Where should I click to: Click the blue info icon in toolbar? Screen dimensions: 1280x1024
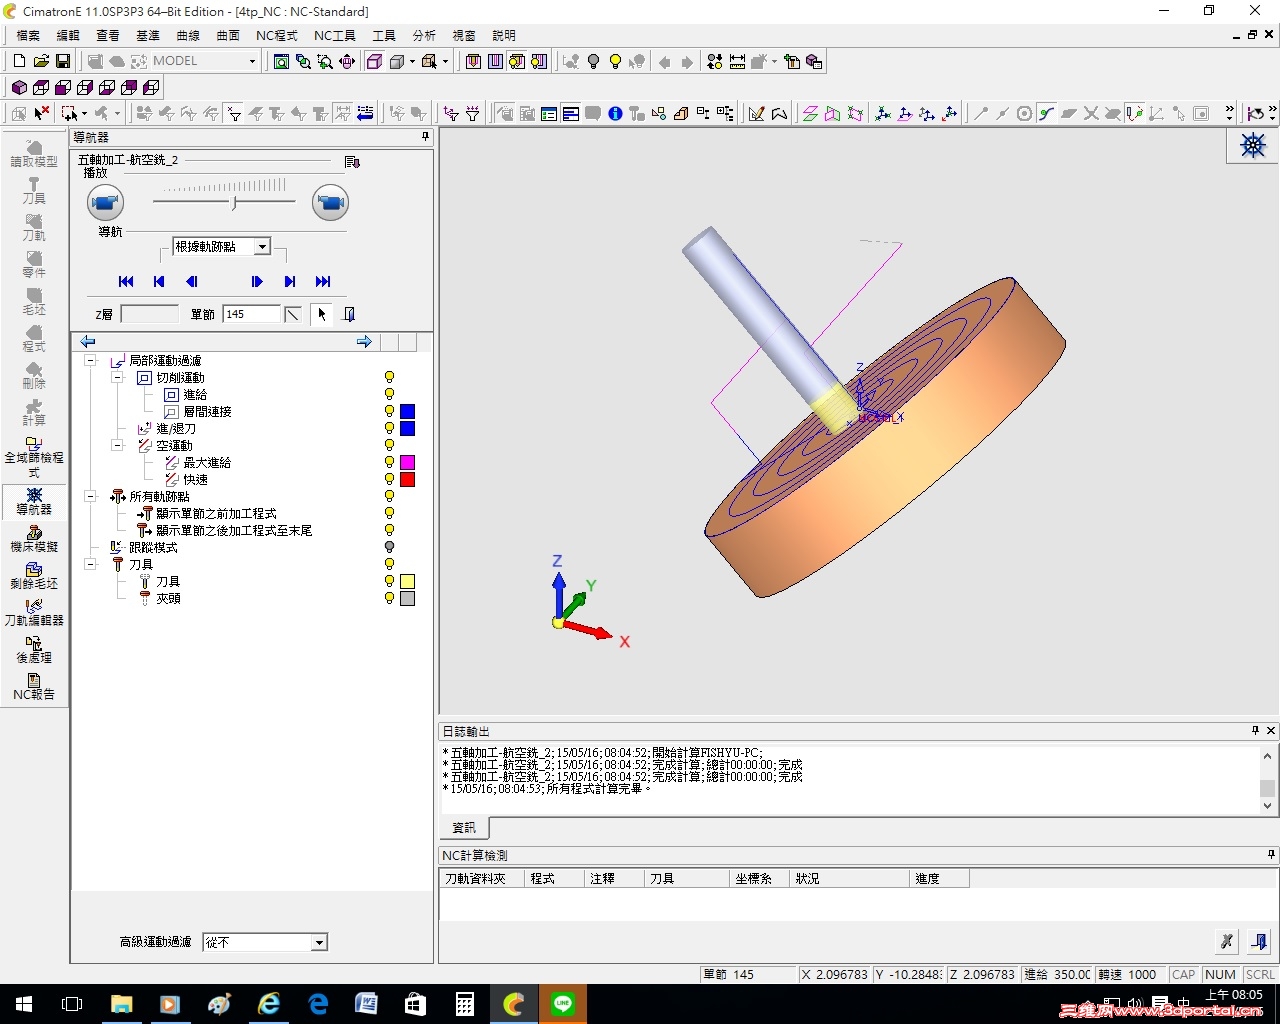(x=615, y=114)
